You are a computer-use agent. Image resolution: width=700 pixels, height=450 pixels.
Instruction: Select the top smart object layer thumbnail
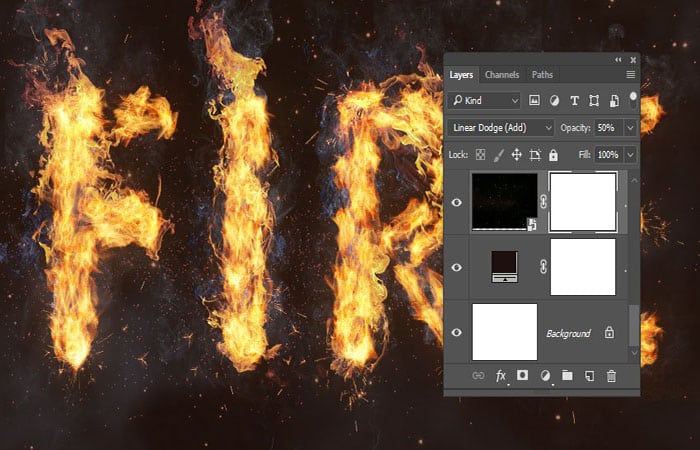click(x=504, y=202)
